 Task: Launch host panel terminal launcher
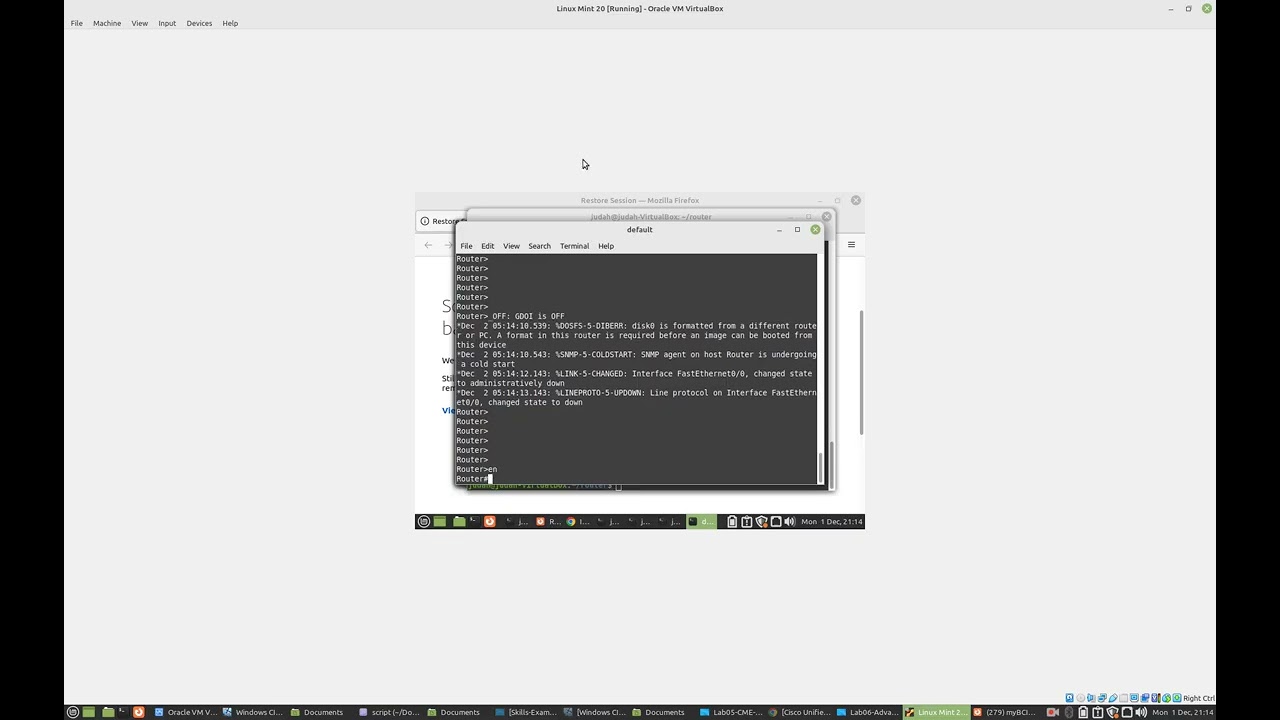pos(123,712)
